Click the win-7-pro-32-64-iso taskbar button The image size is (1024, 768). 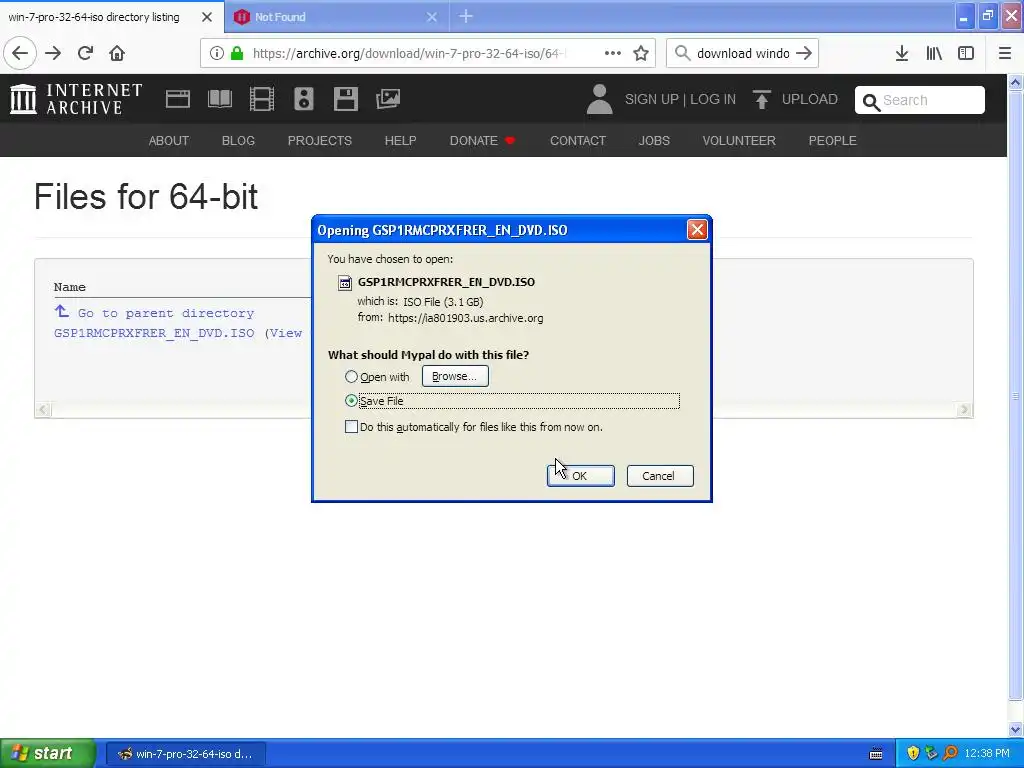coord(186,754)
